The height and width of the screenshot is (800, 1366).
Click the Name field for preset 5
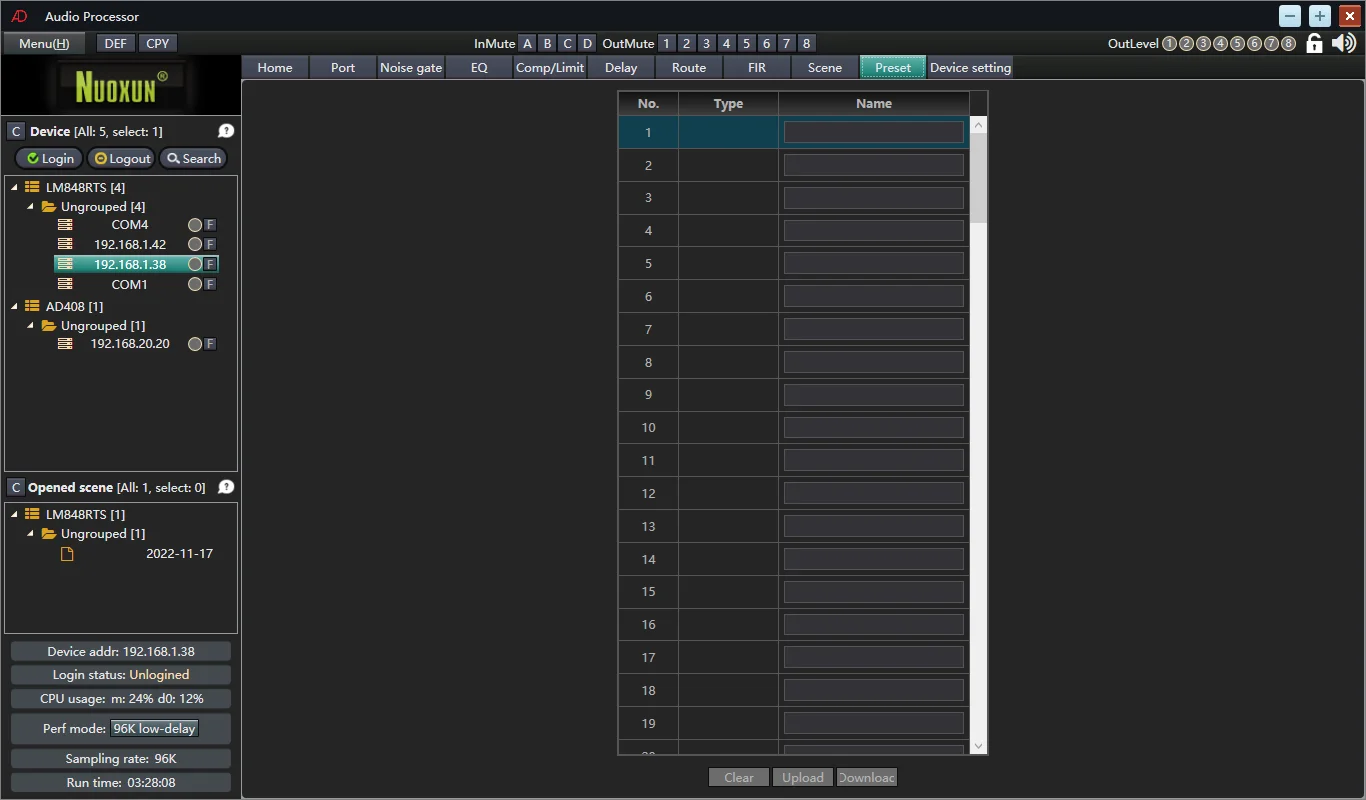tap(873, 264)
